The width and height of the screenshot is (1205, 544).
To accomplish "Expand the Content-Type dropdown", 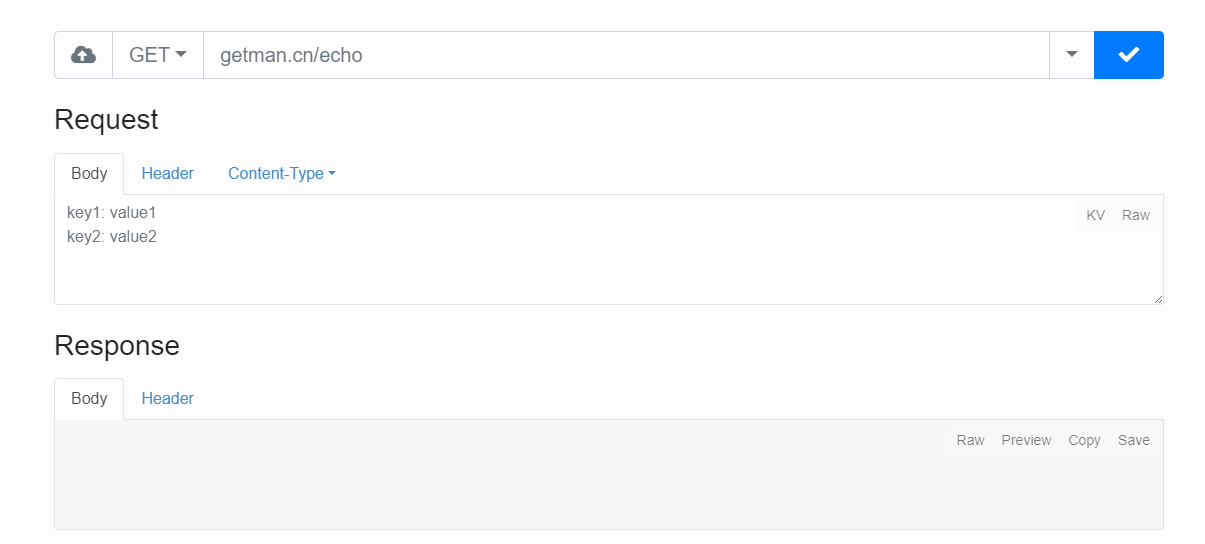I will [x=282, y=173].
